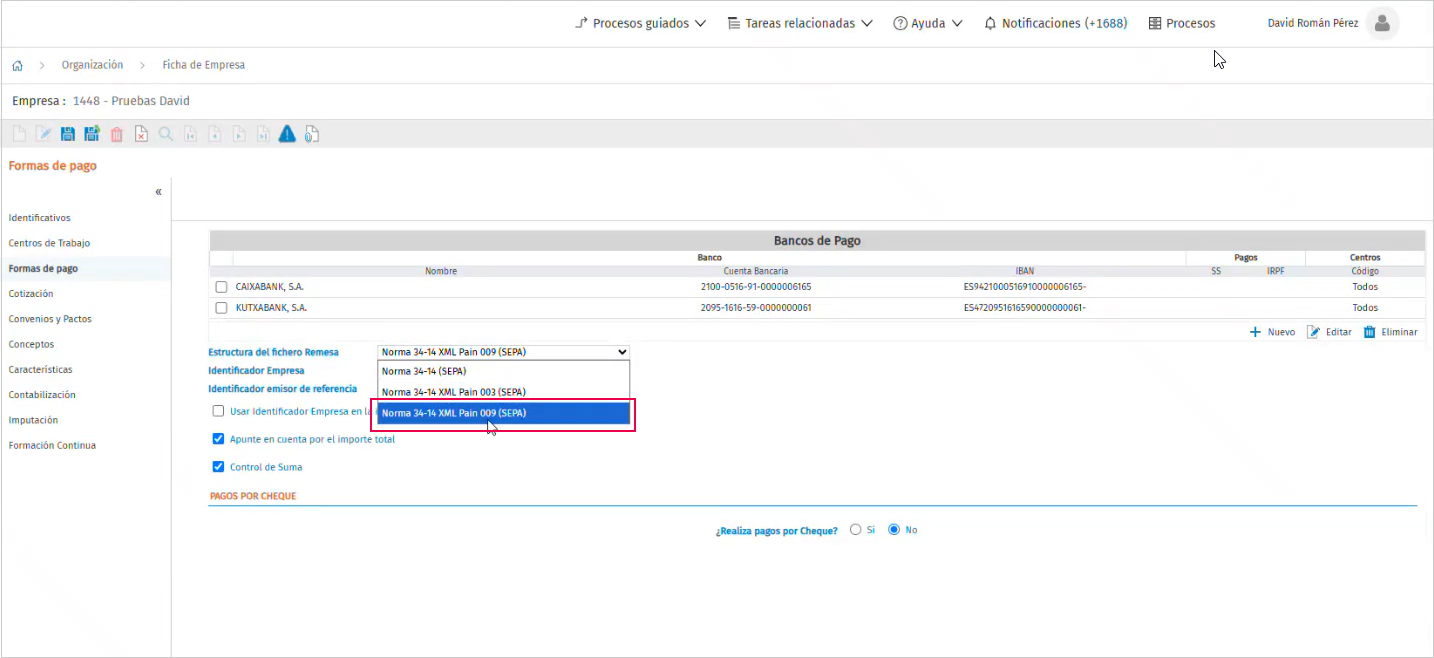Click the Empresa 1448 - Pruebas David text
This screenshot has height=658, width=1434.
coord(101,101)
